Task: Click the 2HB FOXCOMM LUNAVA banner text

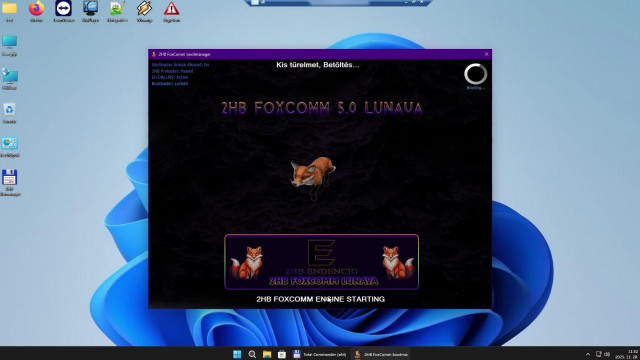Action: tap(323, 281)
